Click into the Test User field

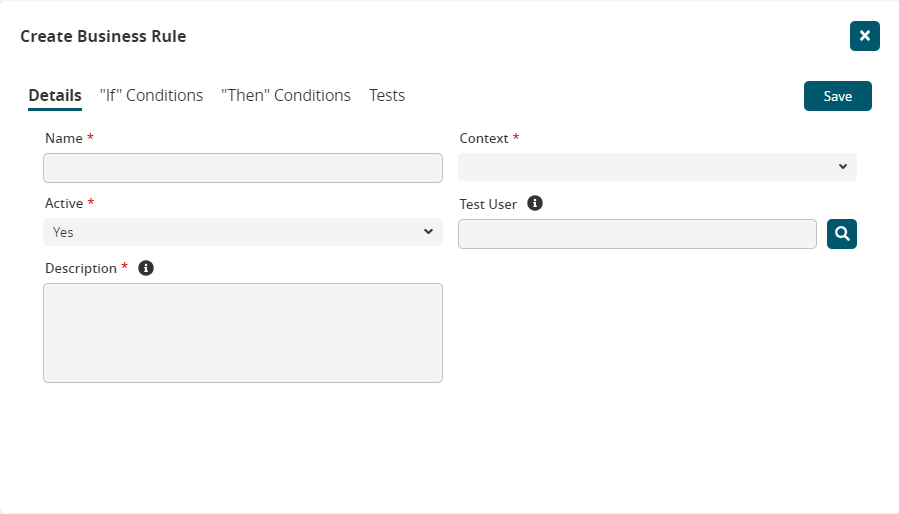[x=637, y=234]
